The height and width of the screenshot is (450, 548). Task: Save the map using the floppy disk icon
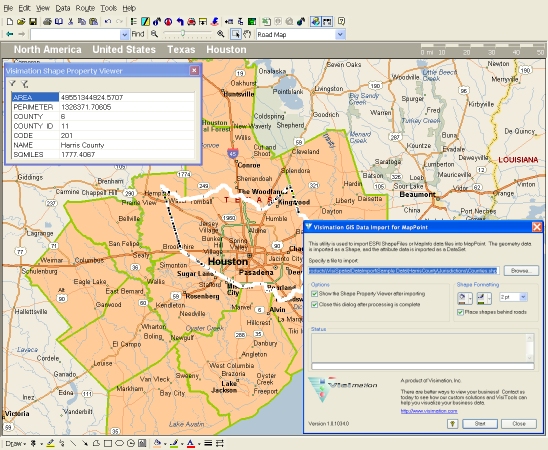33,22
